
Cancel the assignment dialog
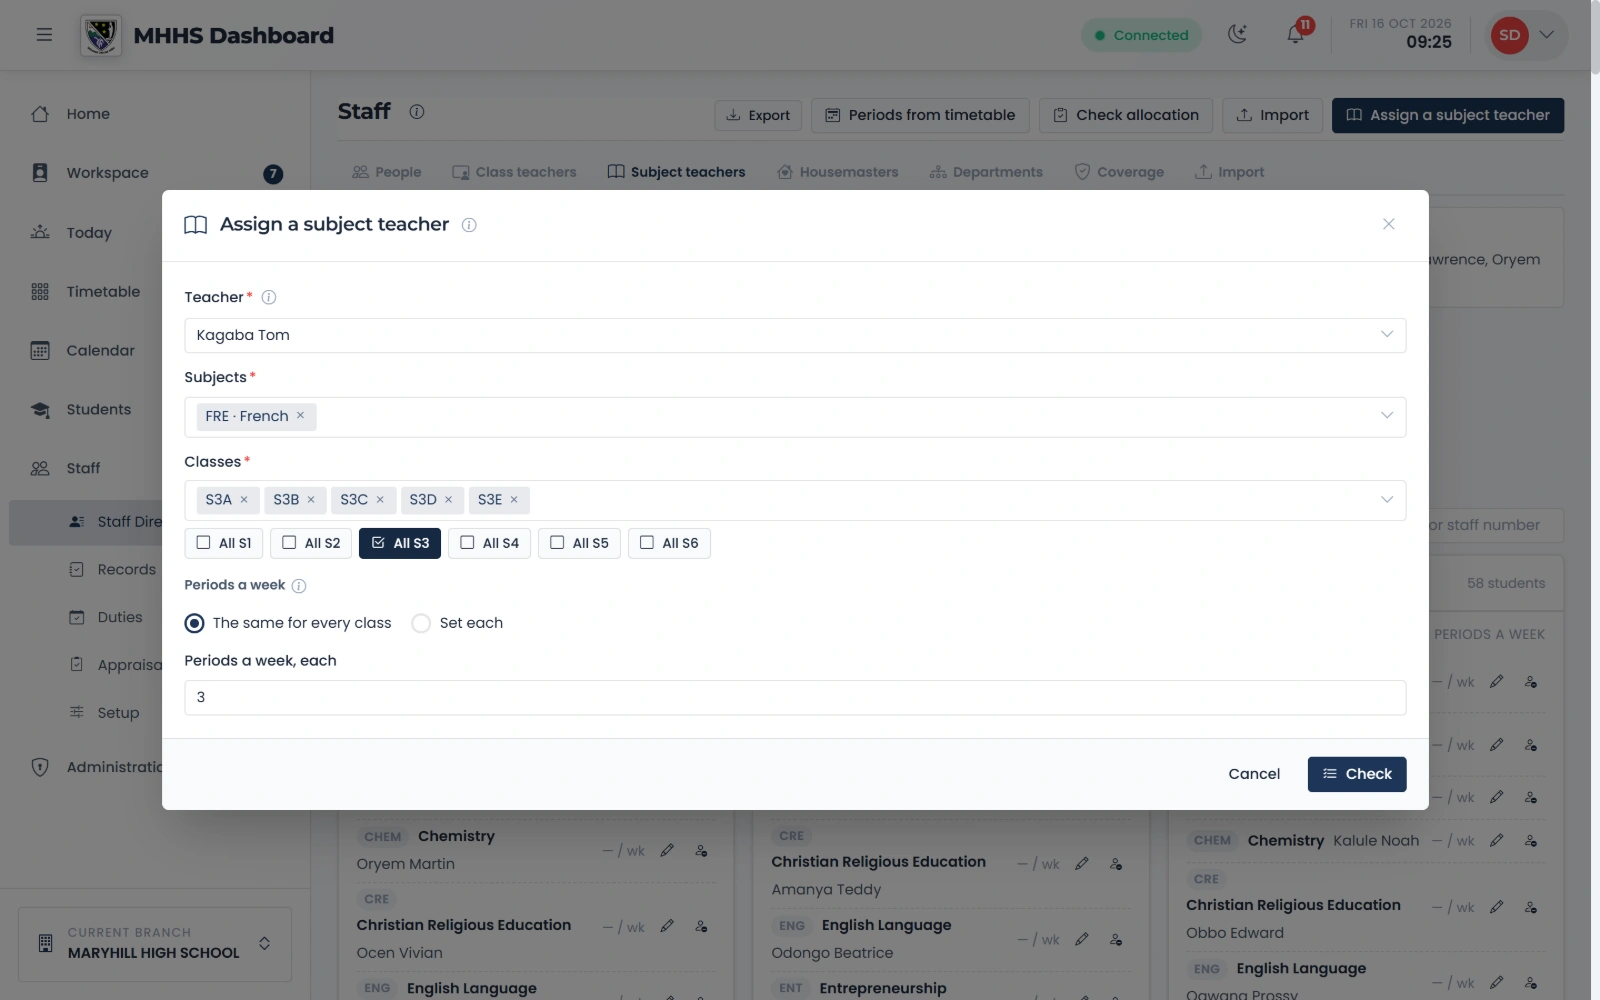coord(1254,774)
